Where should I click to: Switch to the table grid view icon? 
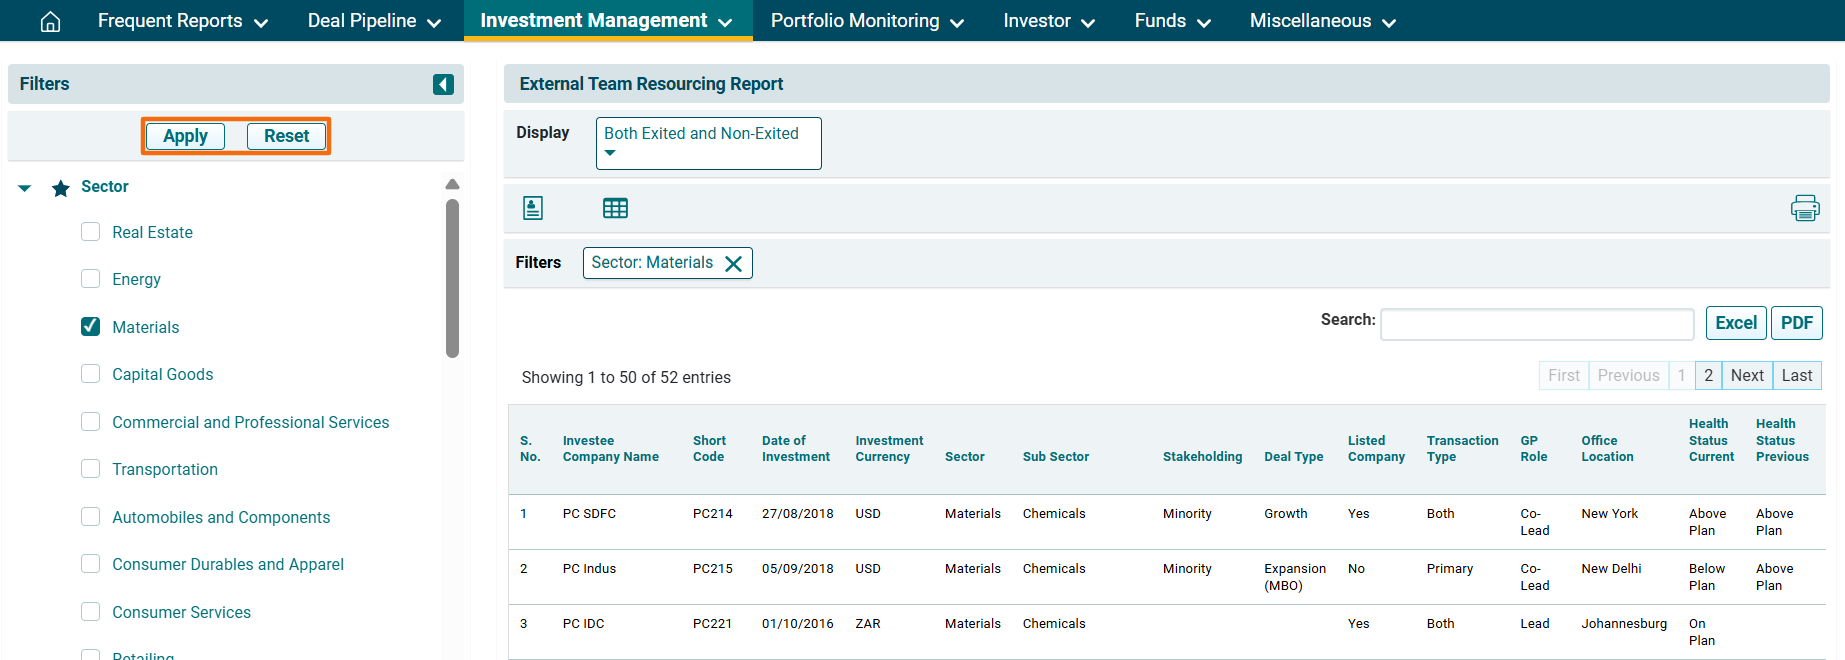point(615,208)
